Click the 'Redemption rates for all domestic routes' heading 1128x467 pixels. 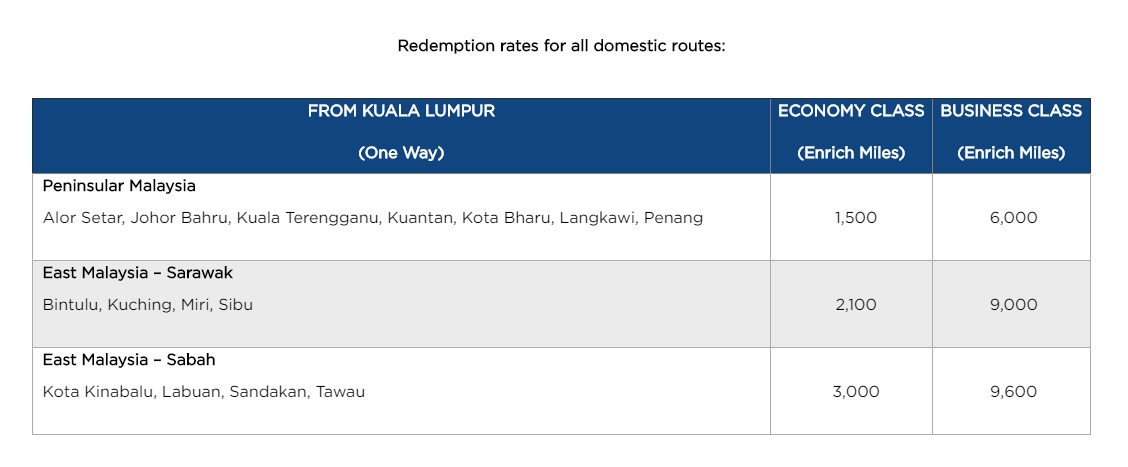[x=561, y=46]
